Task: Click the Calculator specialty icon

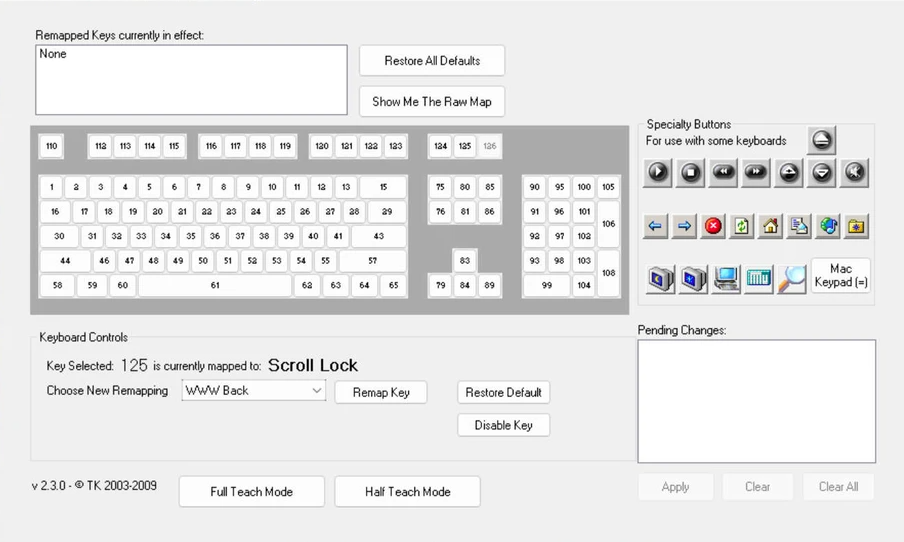Action: (759, 278)
